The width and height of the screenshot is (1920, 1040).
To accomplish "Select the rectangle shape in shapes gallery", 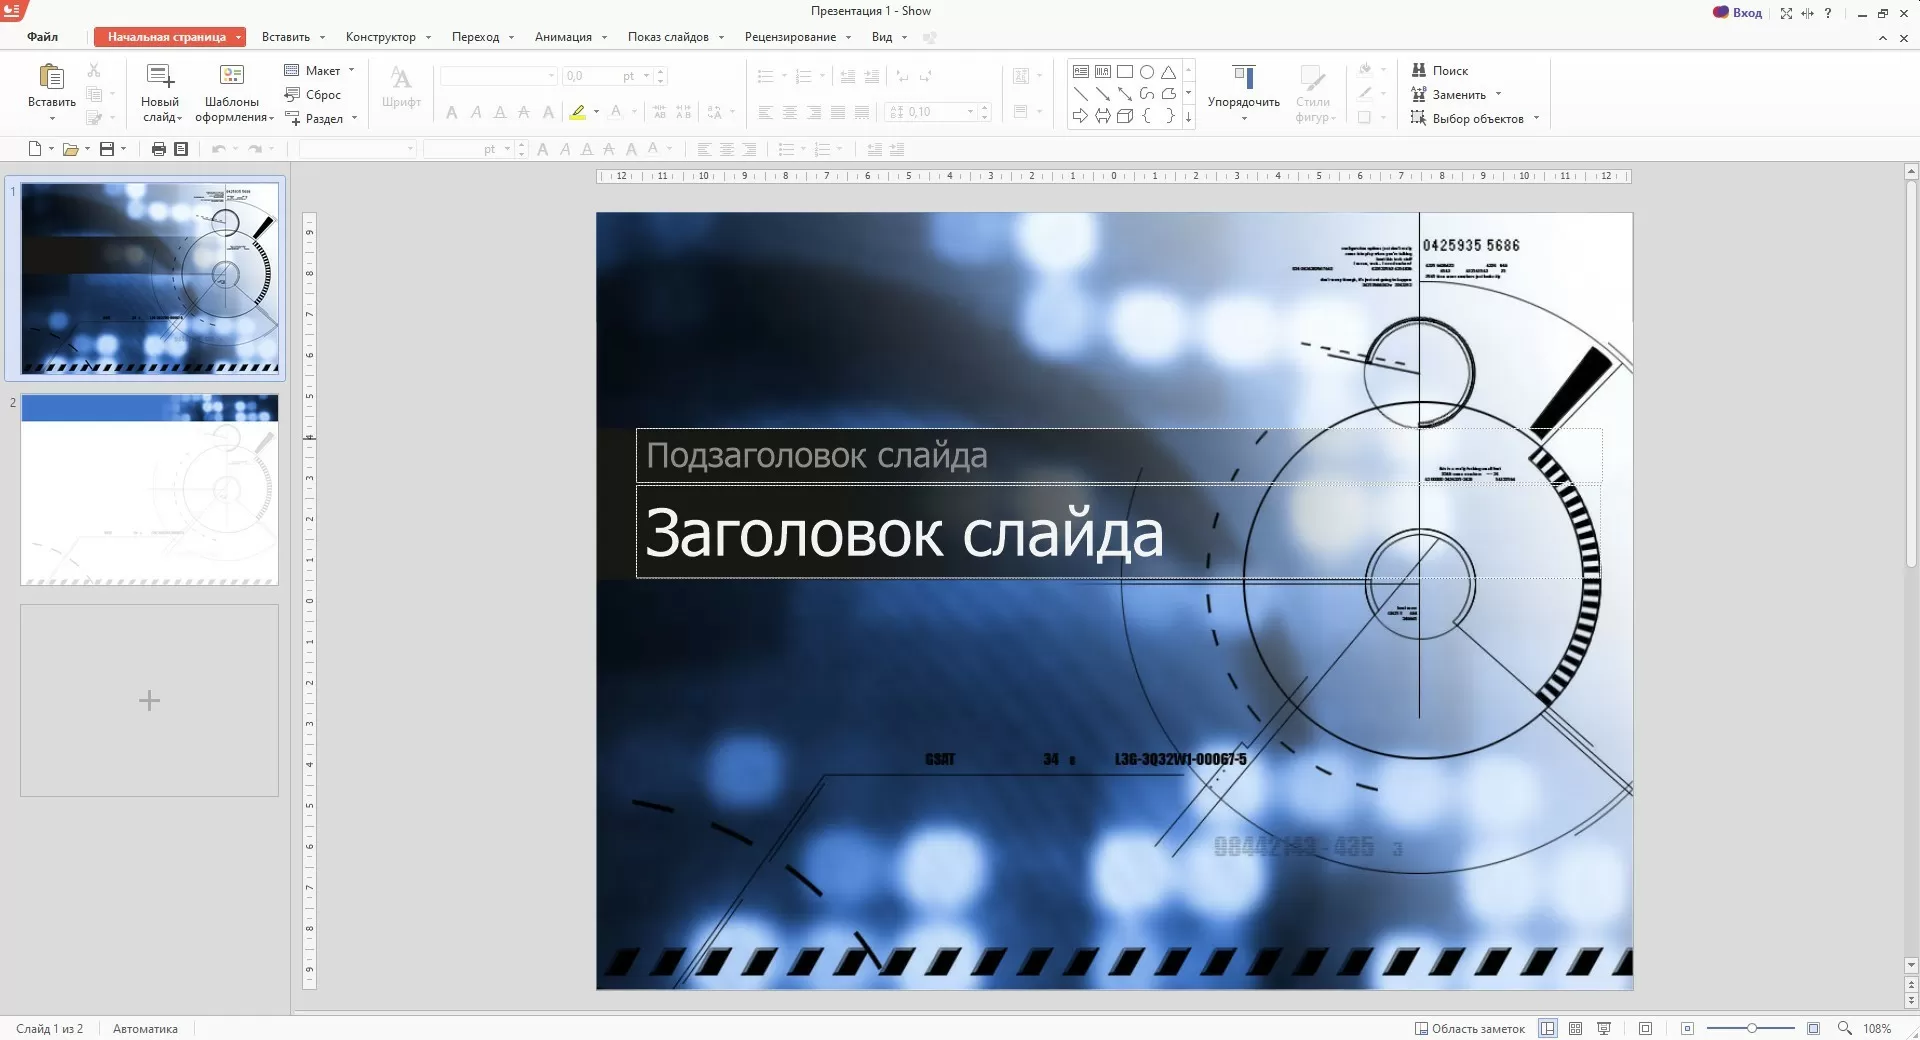I will pyautogui.click(x=1125, y=72).
